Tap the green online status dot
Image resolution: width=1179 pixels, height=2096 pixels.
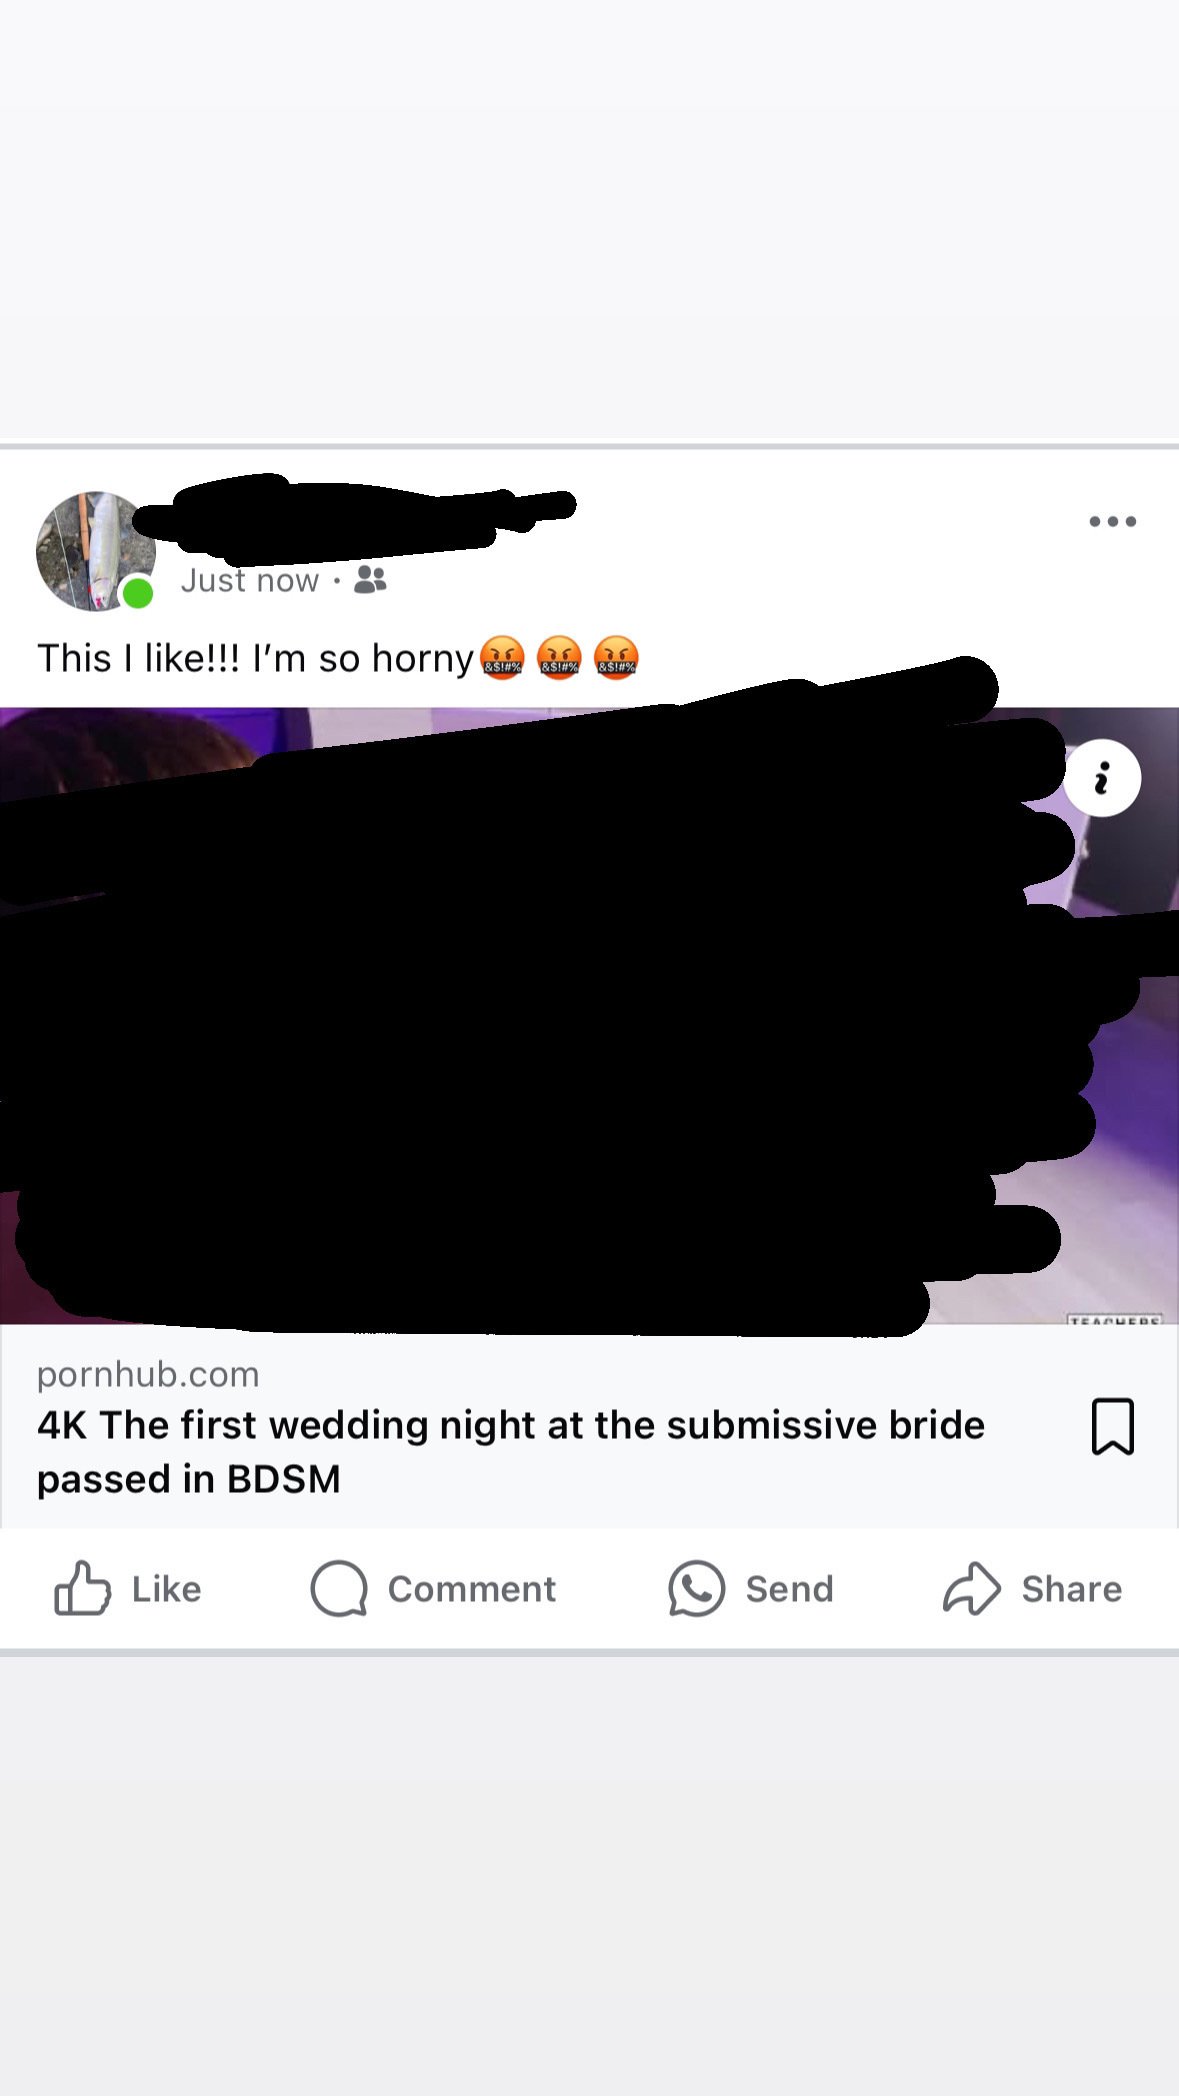137,593
